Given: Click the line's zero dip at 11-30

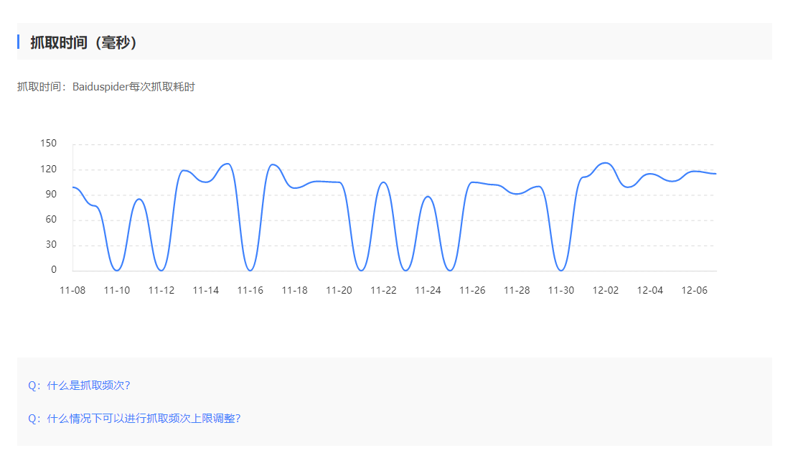Looking at the screenshot, I should 561,269.
